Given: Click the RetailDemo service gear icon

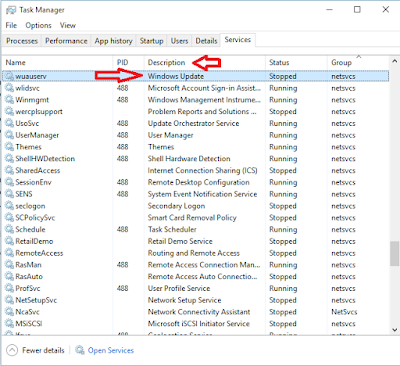Looking at the screenshot, I should (x=10, y=241).
